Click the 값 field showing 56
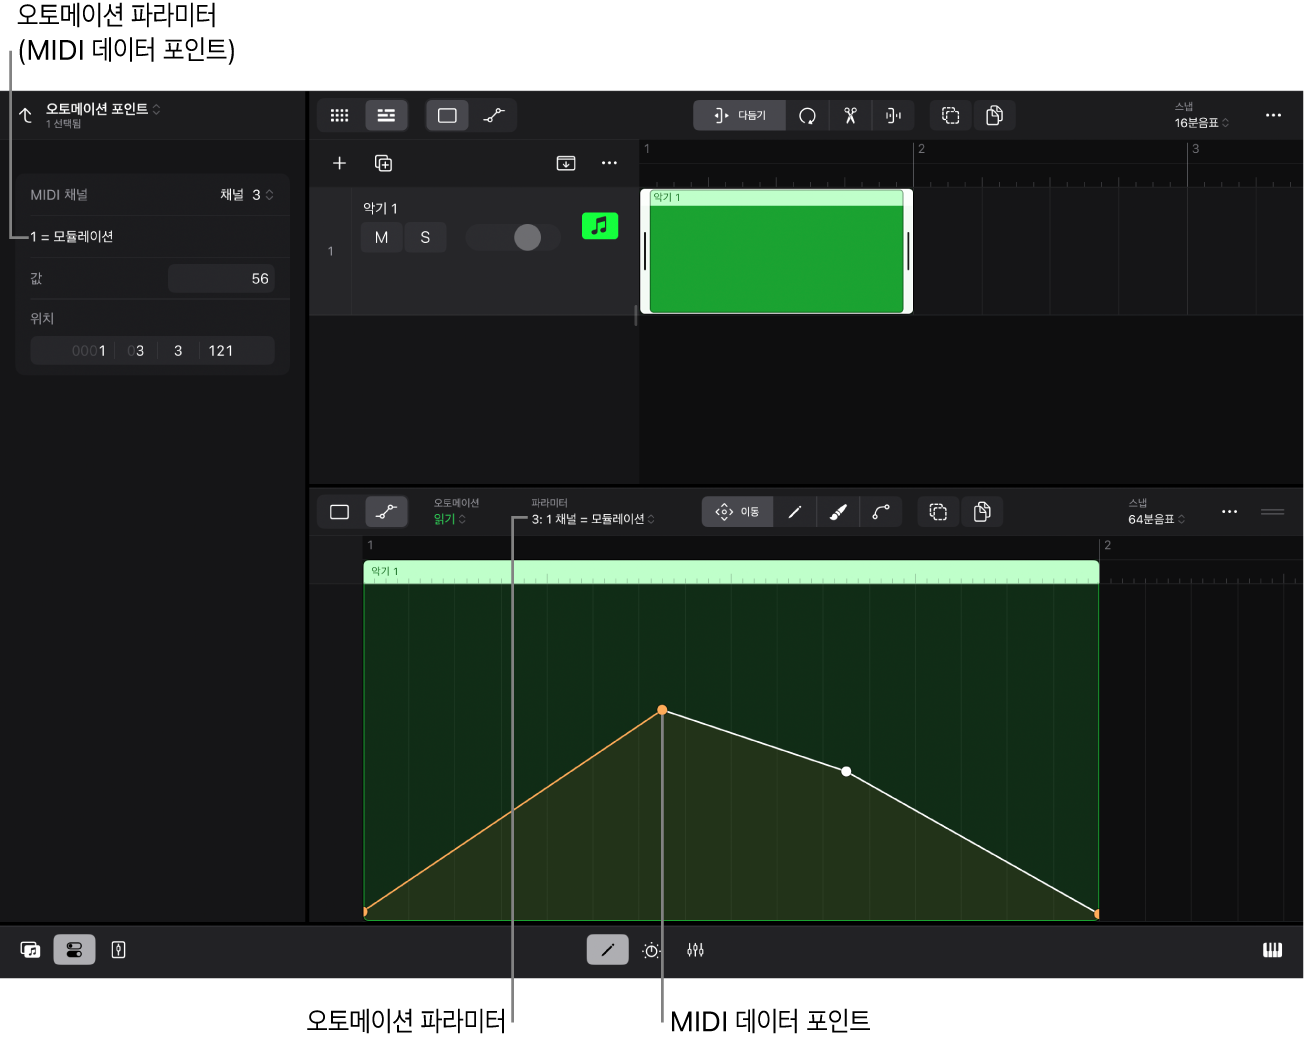This screenshot has width=1306, height=1048. pyautogui.click(x=221, y=279)
